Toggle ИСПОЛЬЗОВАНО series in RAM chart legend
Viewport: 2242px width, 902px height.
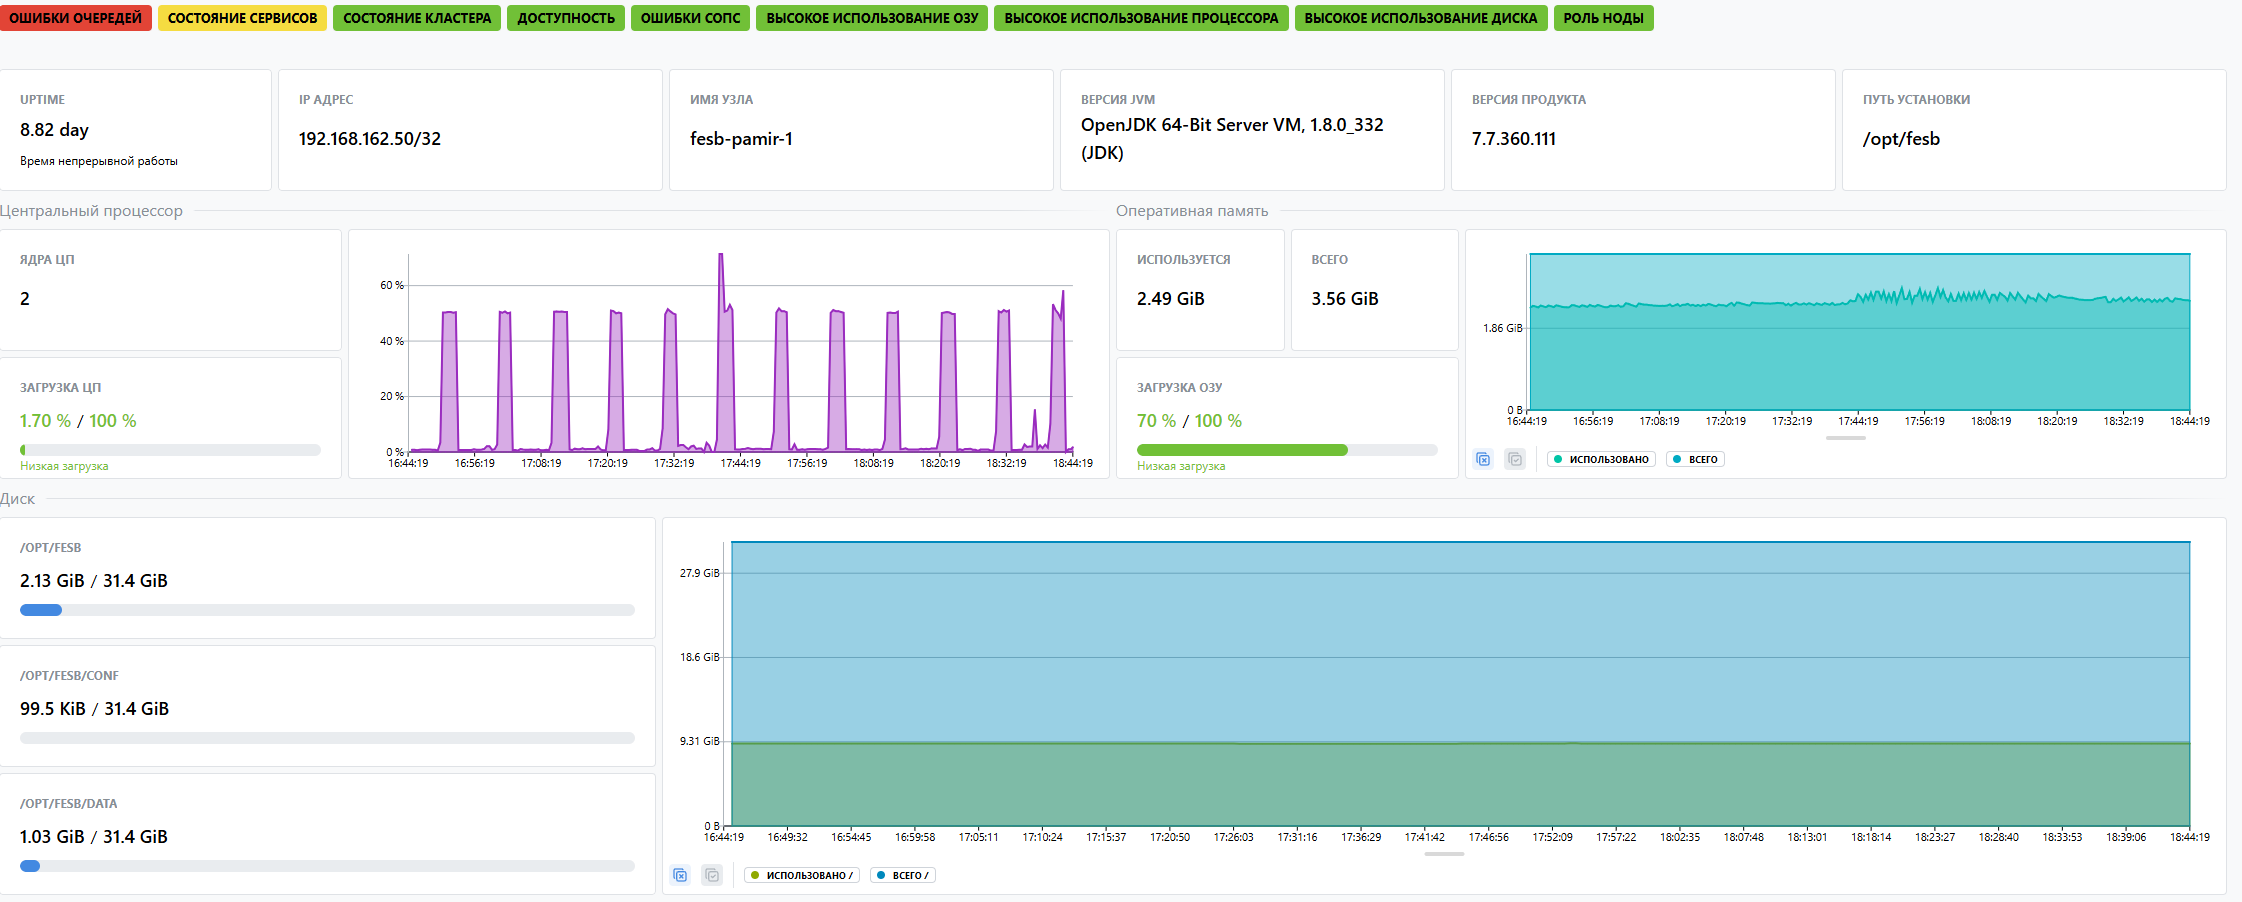click(1601, 459)
